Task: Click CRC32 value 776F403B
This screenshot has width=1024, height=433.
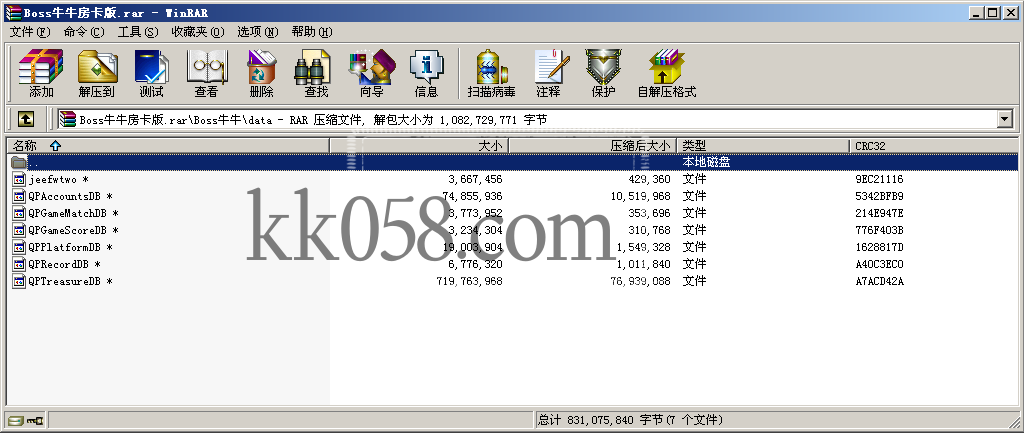Action: pyautogui.click(x=879, y=230)
